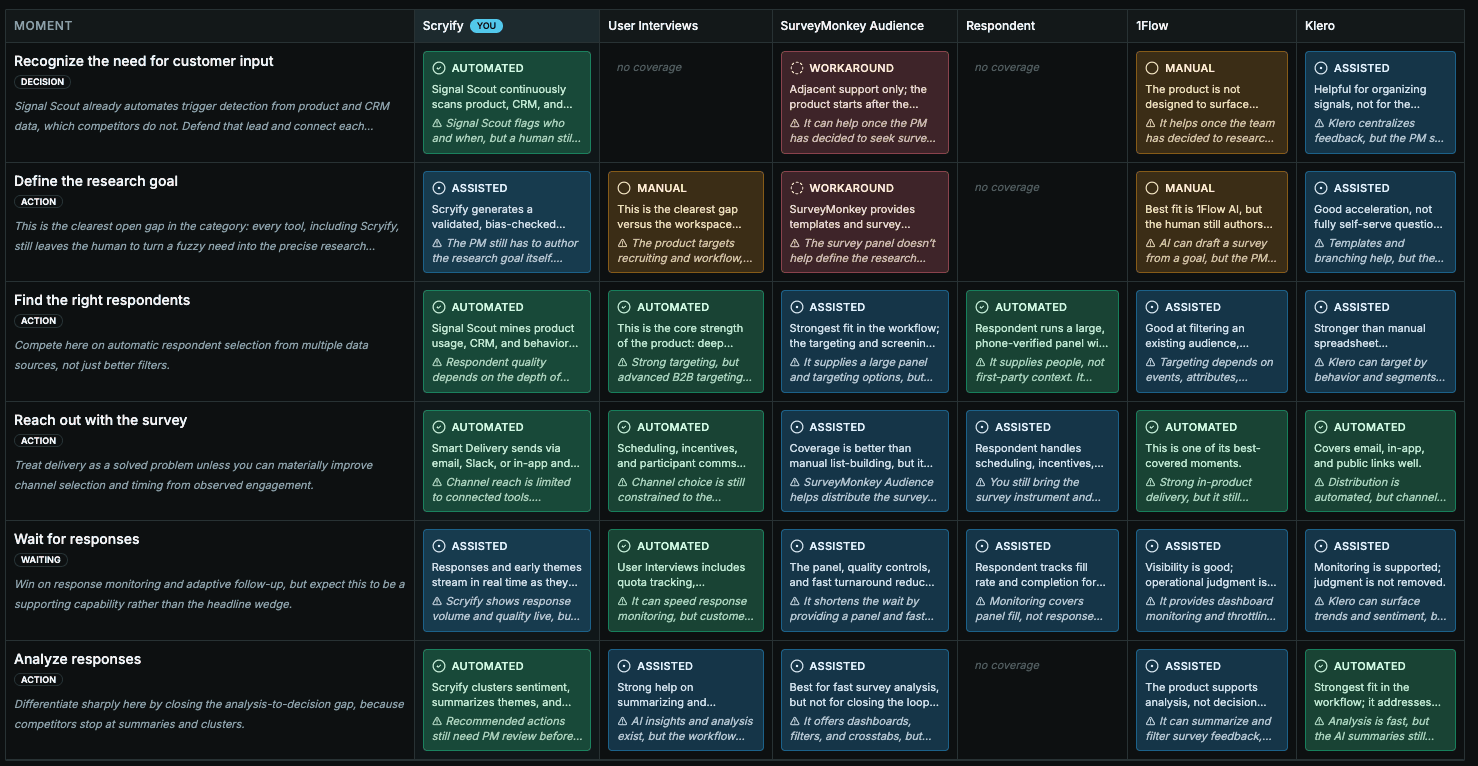Click the Manual icon in User Interviews' Define goal card
The image size is (1478, 766).
(x=624, y=188)
